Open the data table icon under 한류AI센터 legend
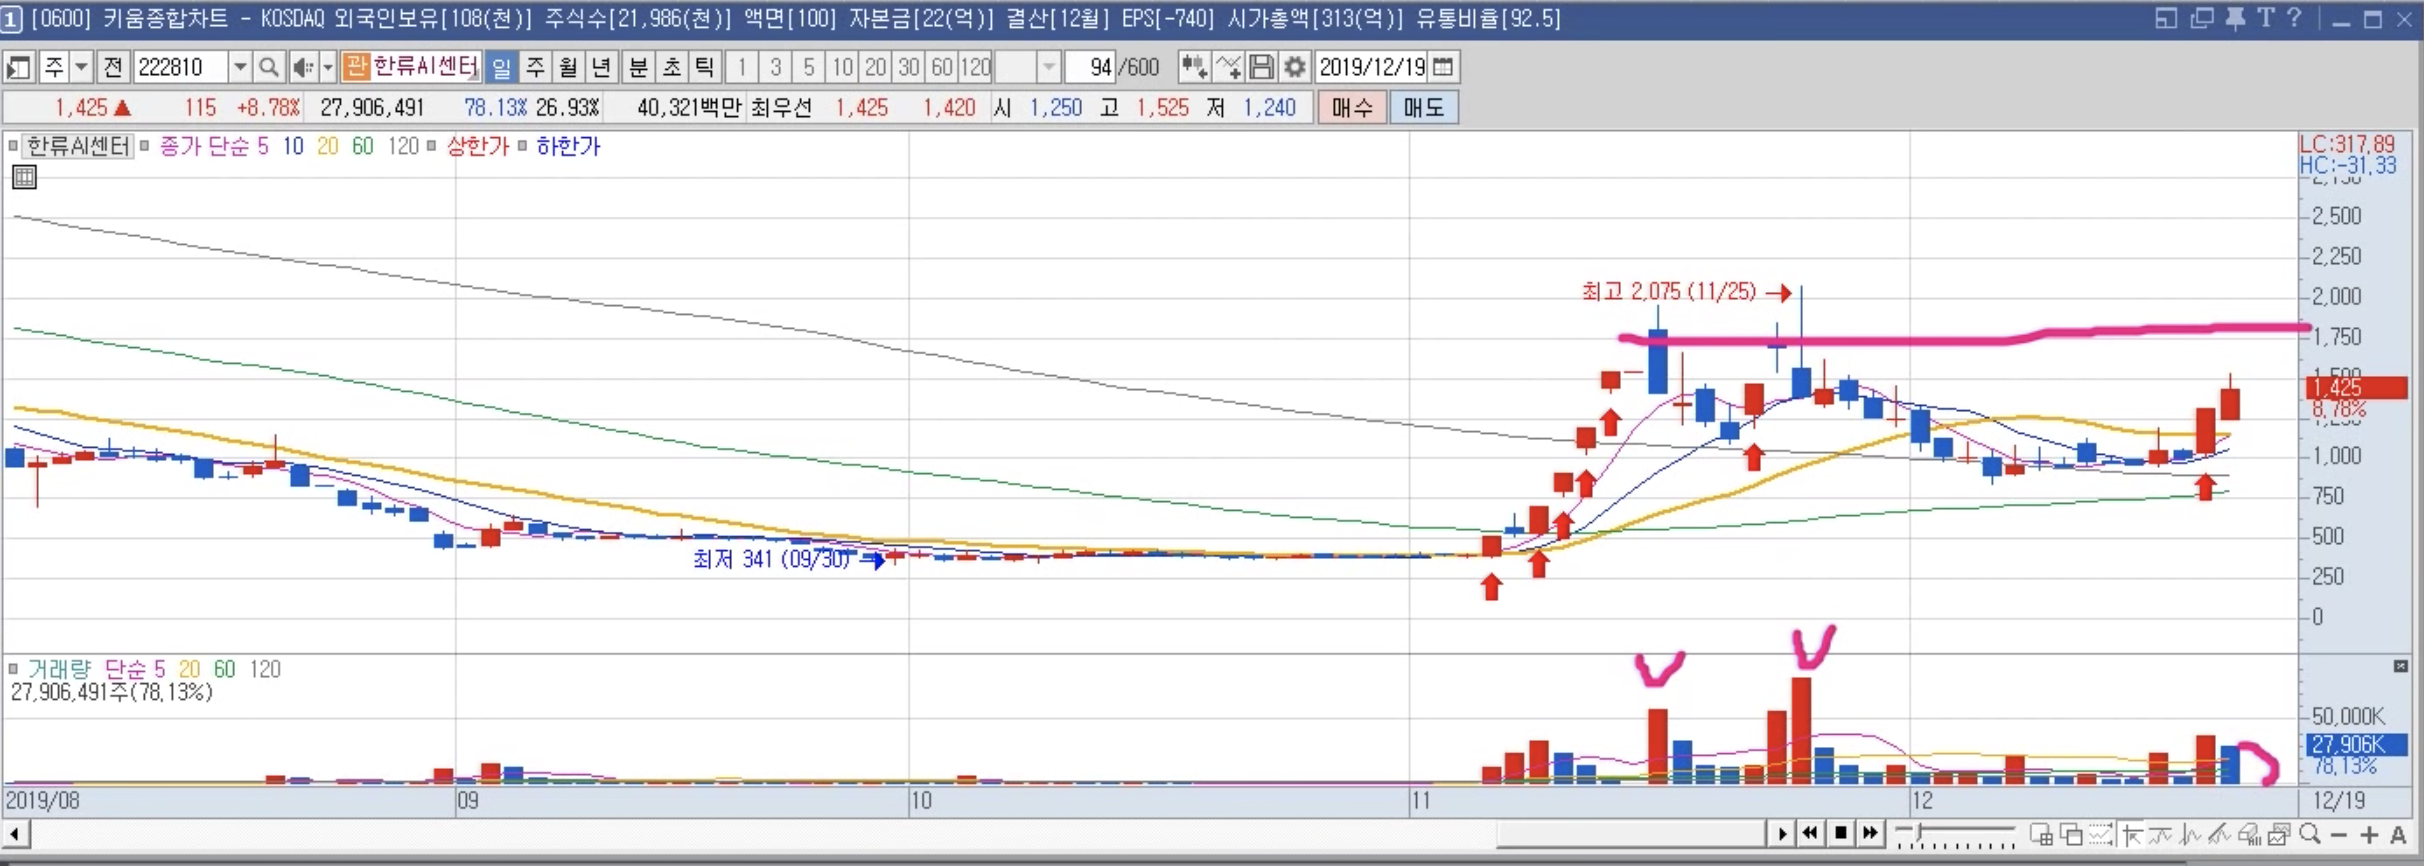The width and height of the screenshot is (2424, 866). pyautogui.click(x=24, y=178)
